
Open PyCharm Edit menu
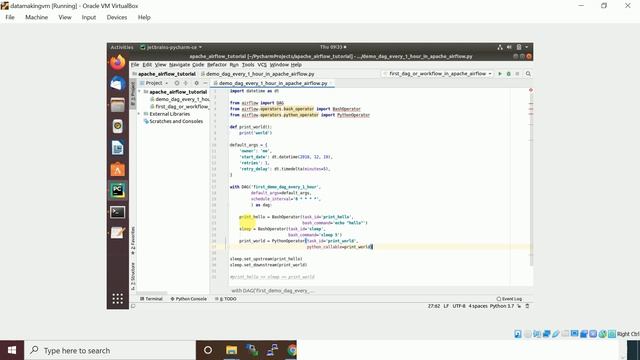(147, 65)
